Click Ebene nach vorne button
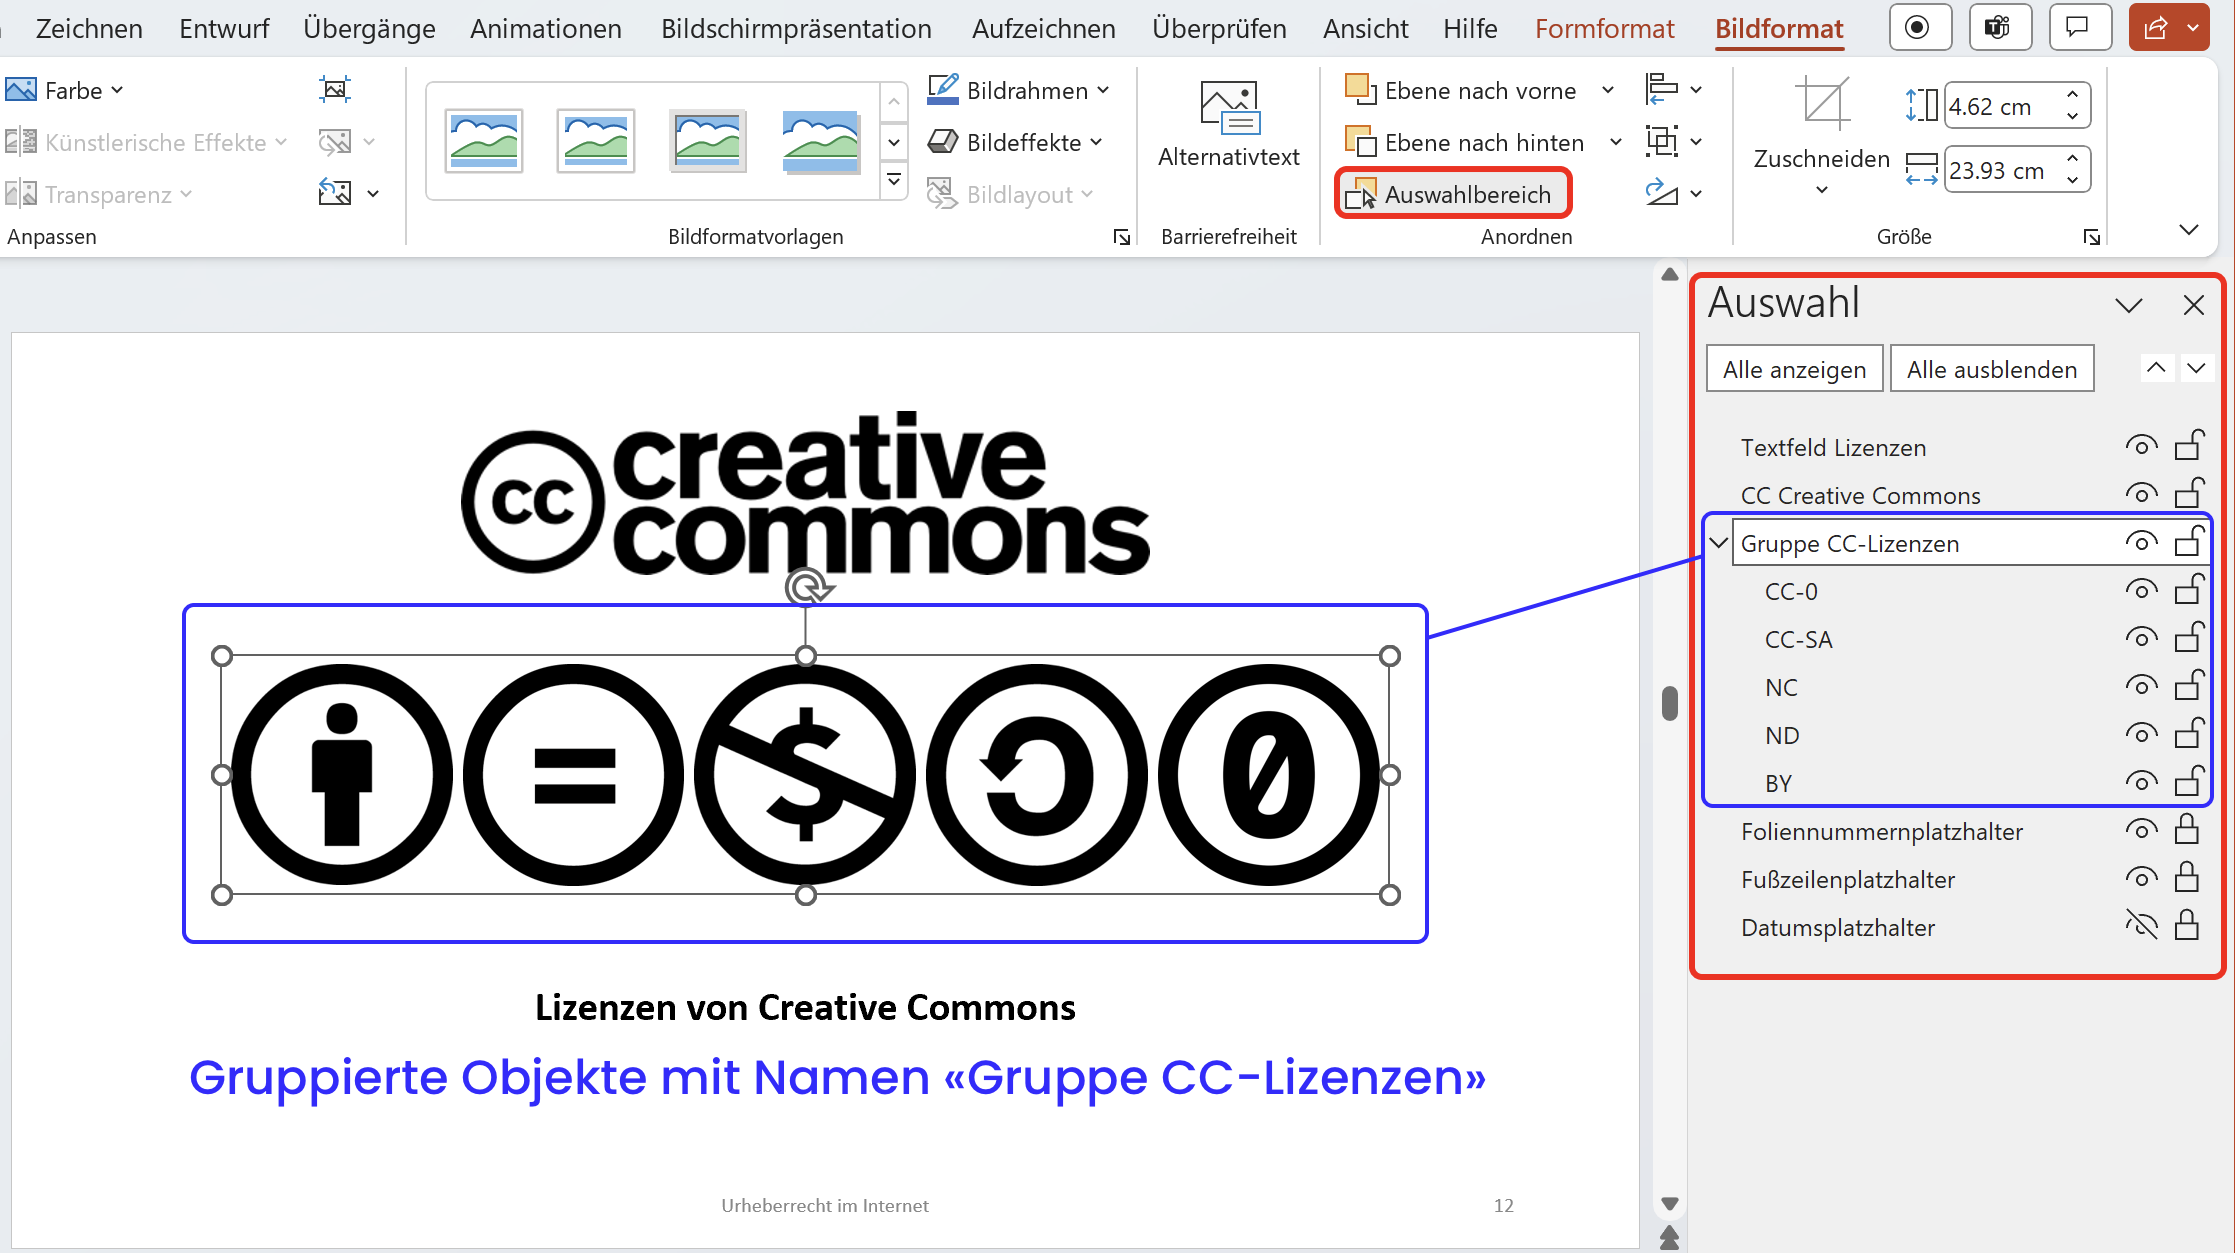2235x1253 pixels. coord(1461,90)
